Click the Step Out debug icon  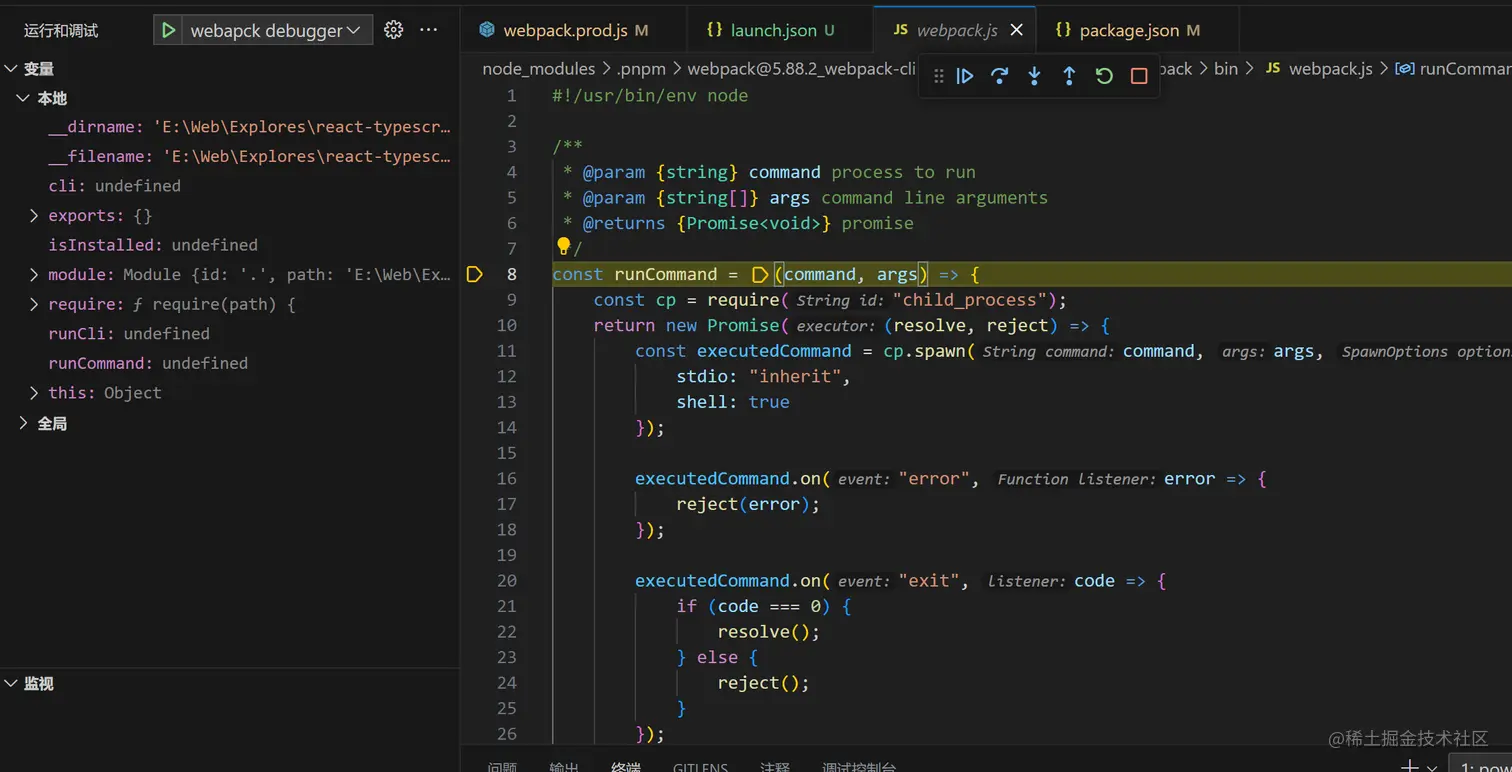tap(1069, 76)
